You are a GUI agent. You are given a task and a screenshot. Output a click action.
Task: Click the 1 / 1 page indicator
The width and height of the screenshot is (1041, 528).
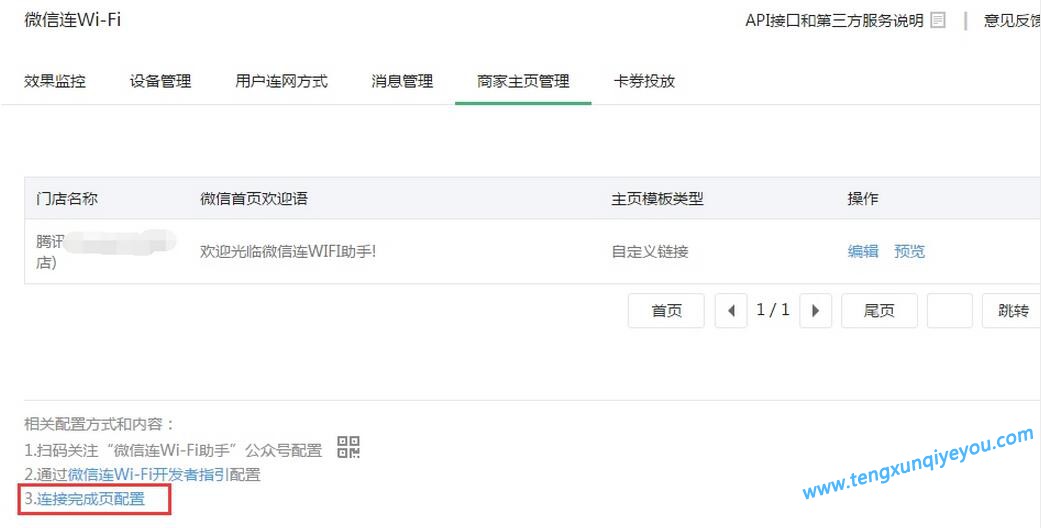point(773,309)
